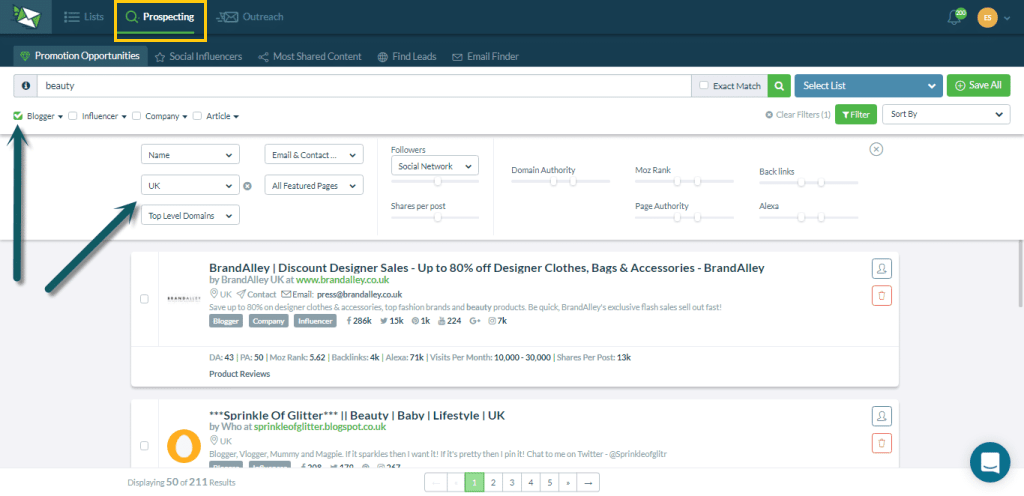Open the Name filter dropdown
Viewport: 1024px width, 496px height.
tap(190, 155)
